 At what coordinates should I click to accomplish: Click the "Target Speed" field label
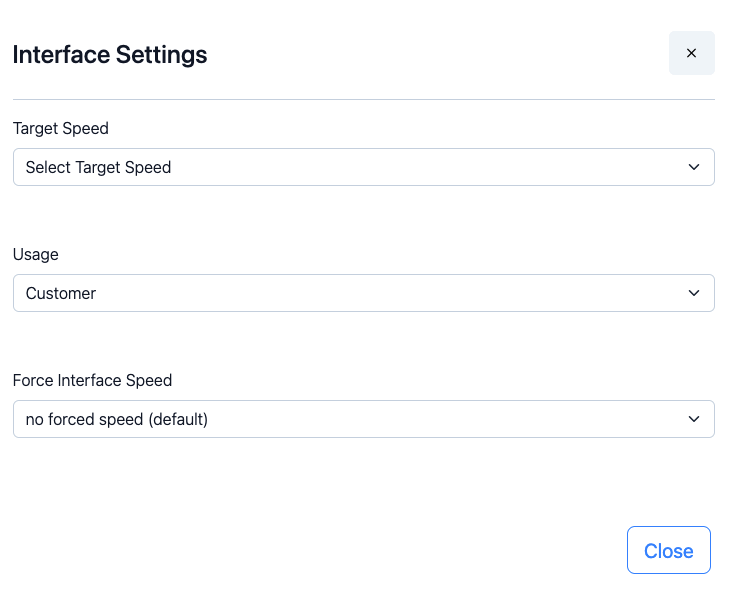point(61,128)
